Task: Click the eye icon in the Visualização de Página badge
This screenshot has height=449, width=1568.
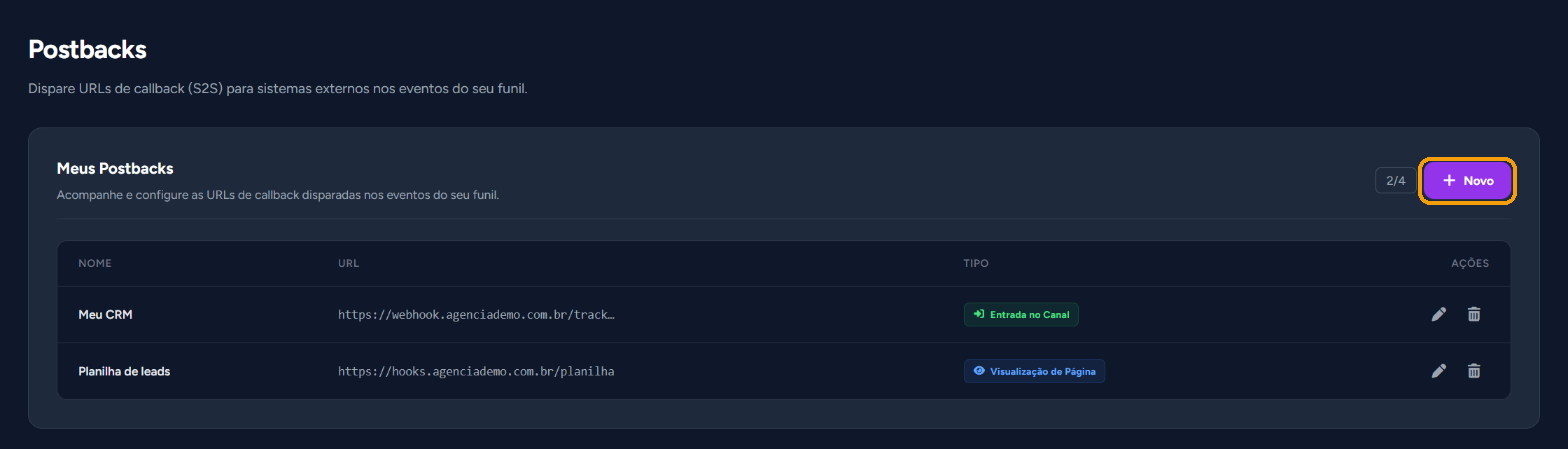Action: click(979, 371)
